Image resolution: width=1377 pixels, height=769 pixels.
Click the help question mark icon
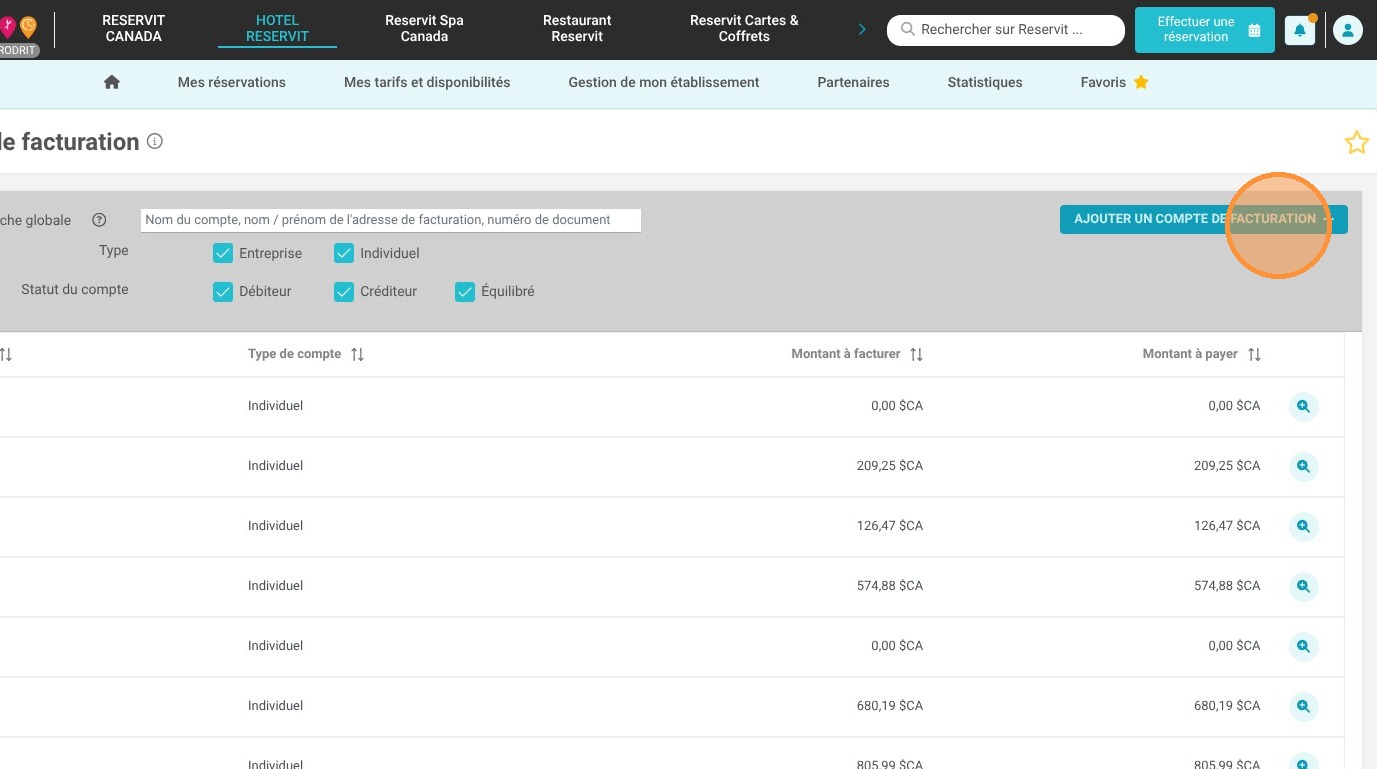coord(99,220)
